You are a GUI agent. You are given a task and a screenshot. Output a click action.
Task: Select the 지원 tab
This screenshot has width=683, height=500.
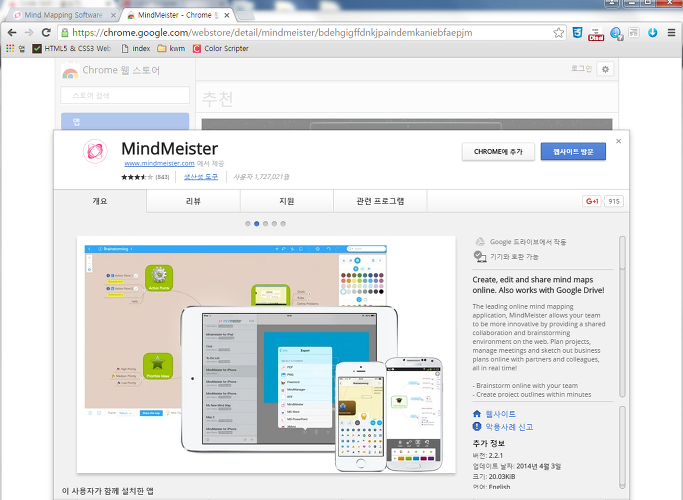(x=287, y=201)
